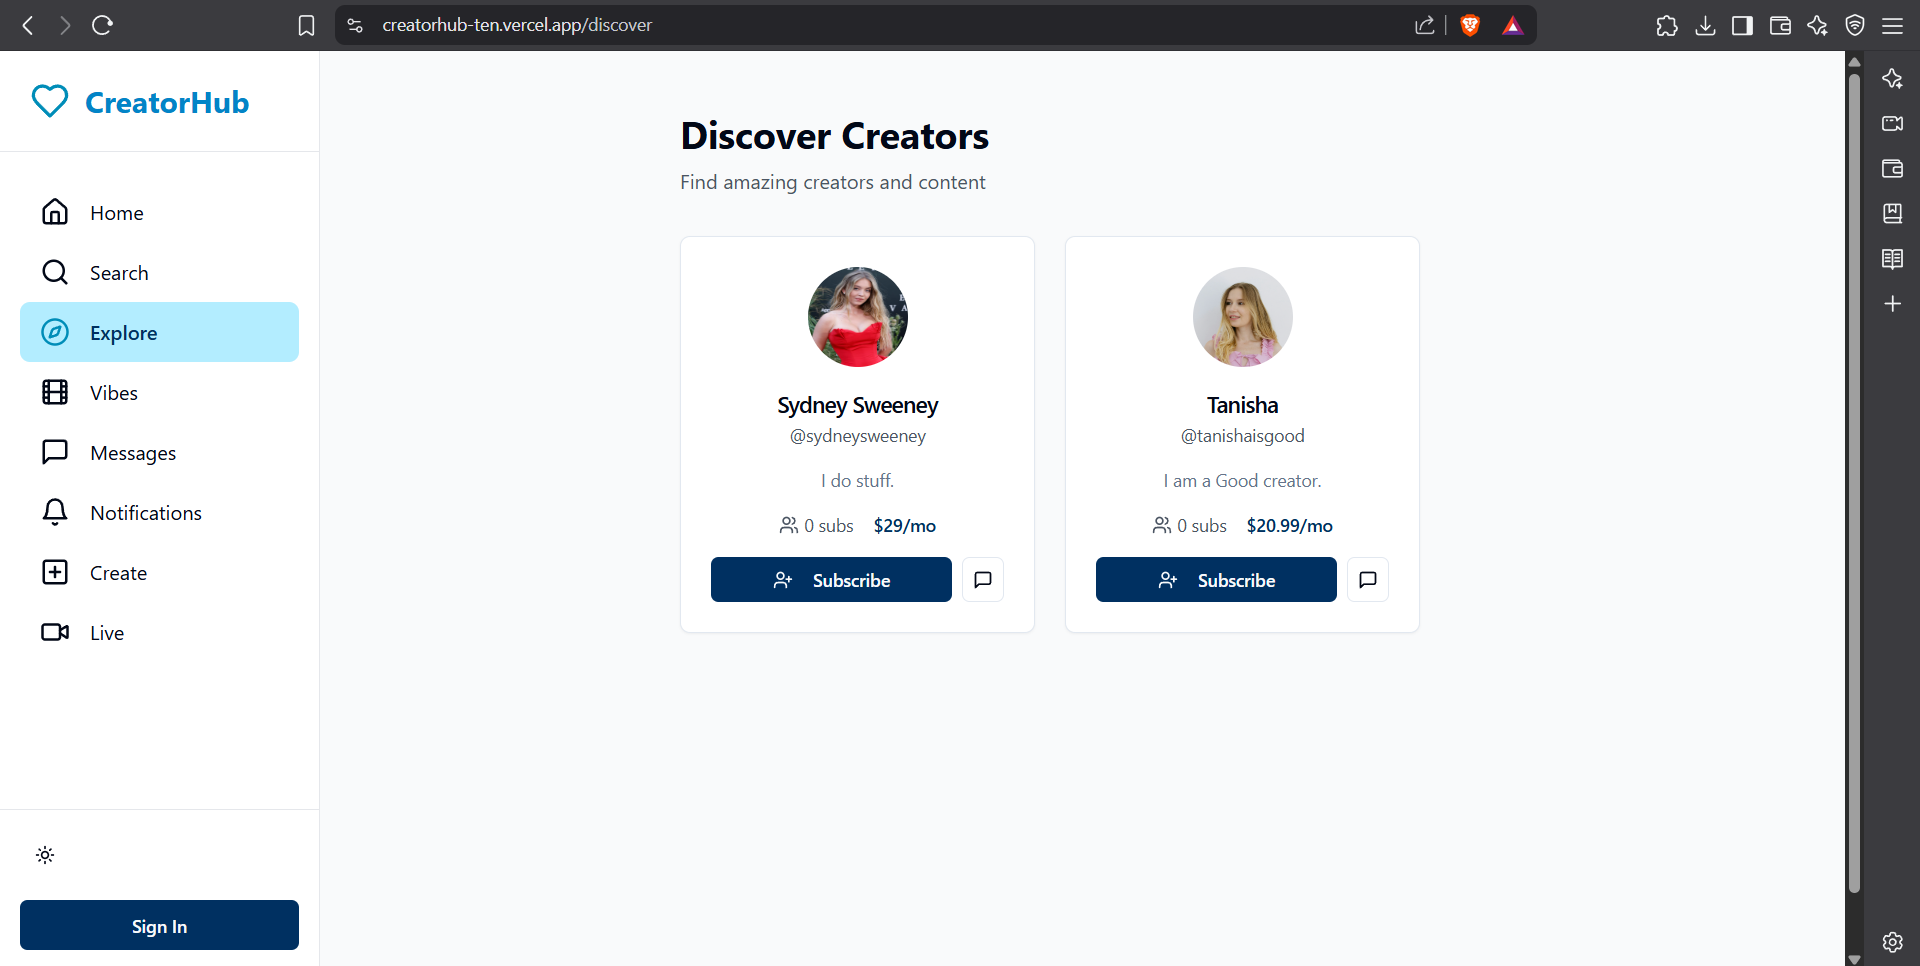
Task: Open chat with Sydney Sweeney via speech bubble
Action: pos(982,579)
